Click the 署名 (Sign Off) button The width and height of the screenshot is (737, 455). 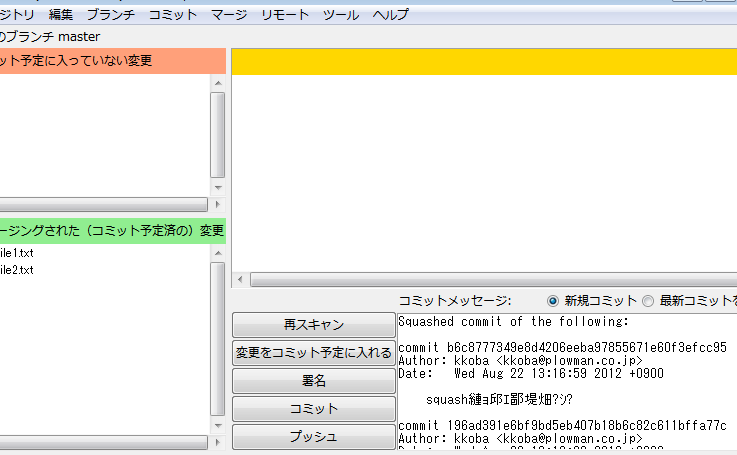coord(314,381)
